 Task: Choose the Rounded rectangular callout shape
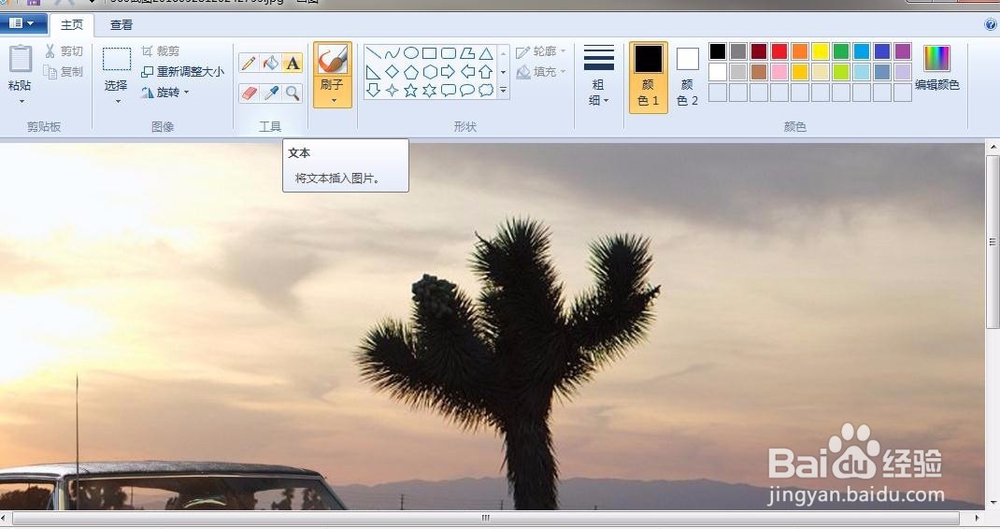click(x=448, y=90)
